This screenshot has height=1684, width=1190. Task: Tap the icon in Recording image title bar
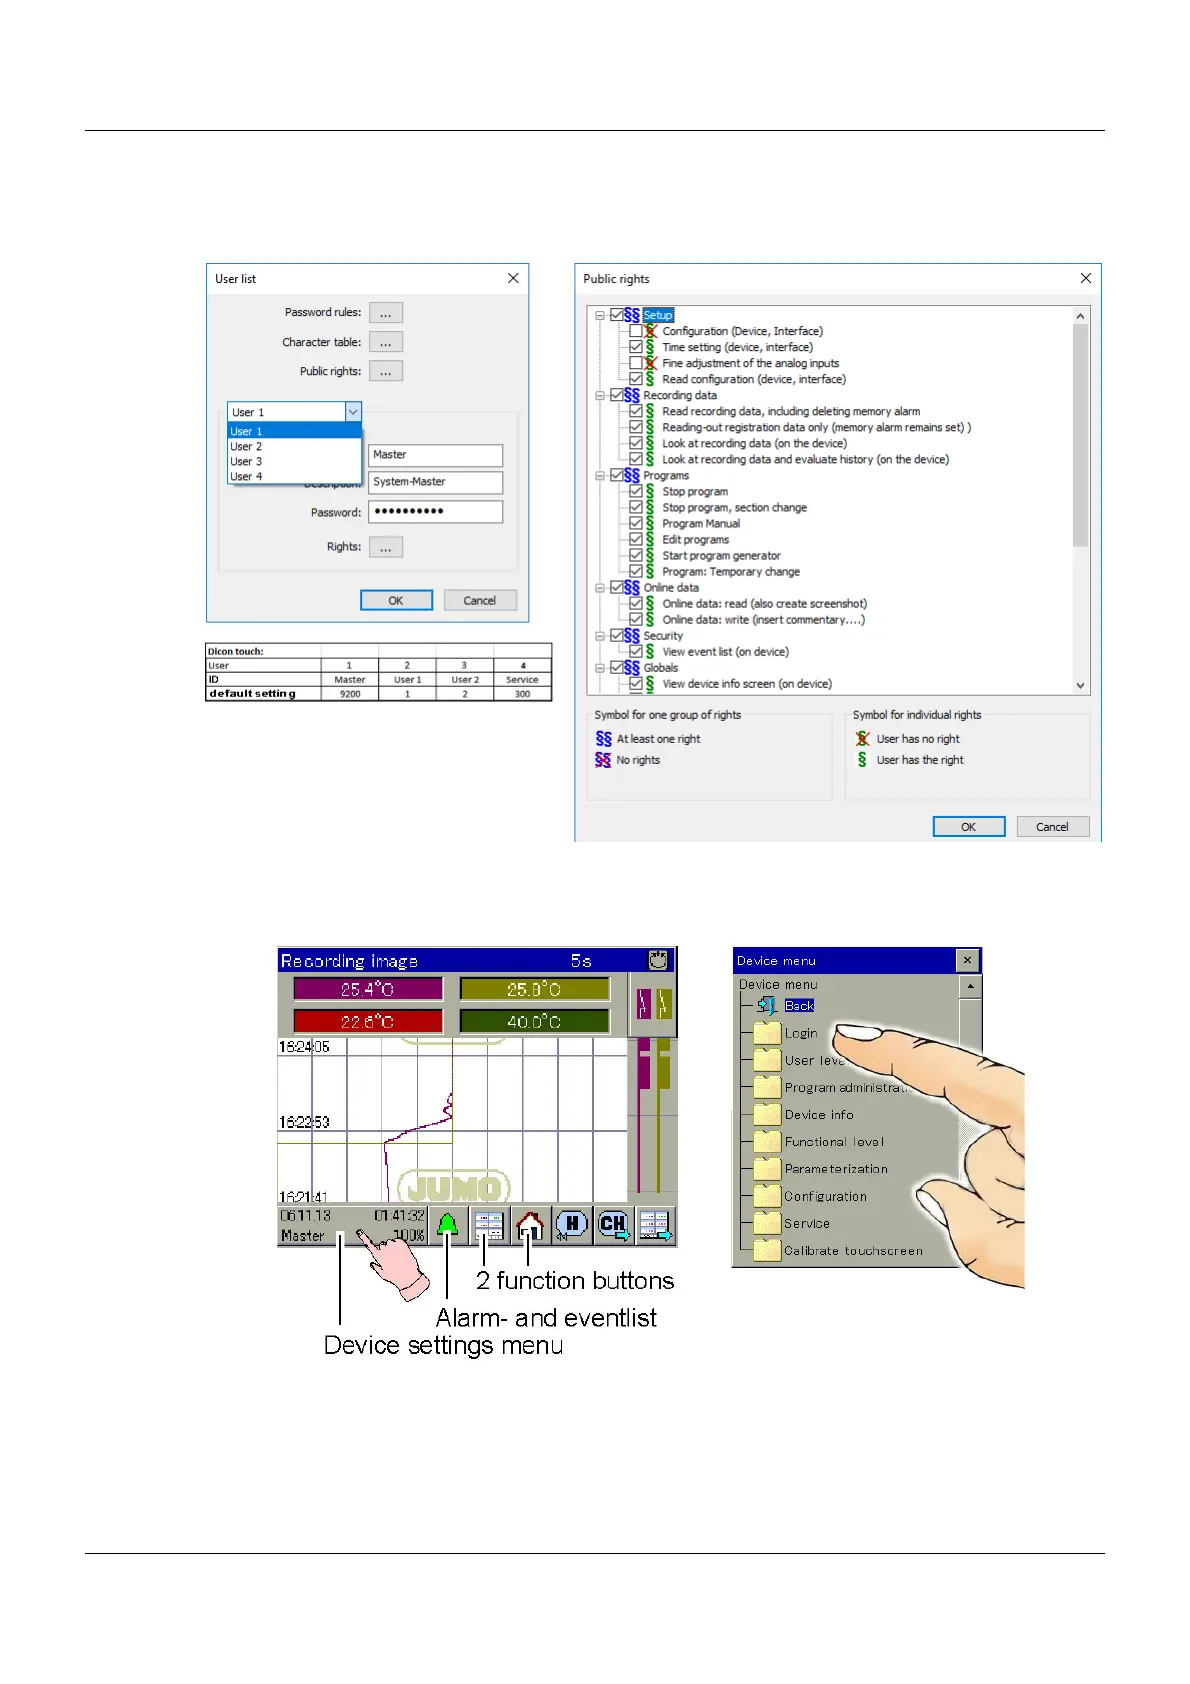[x=657, y=960]
